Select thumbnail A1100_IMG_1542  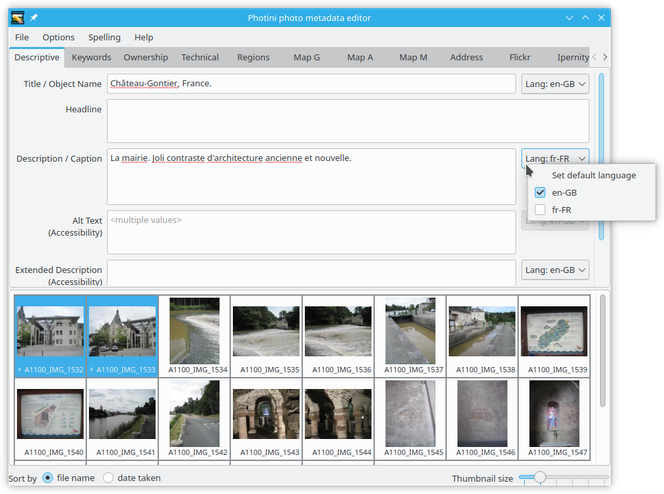194,419
